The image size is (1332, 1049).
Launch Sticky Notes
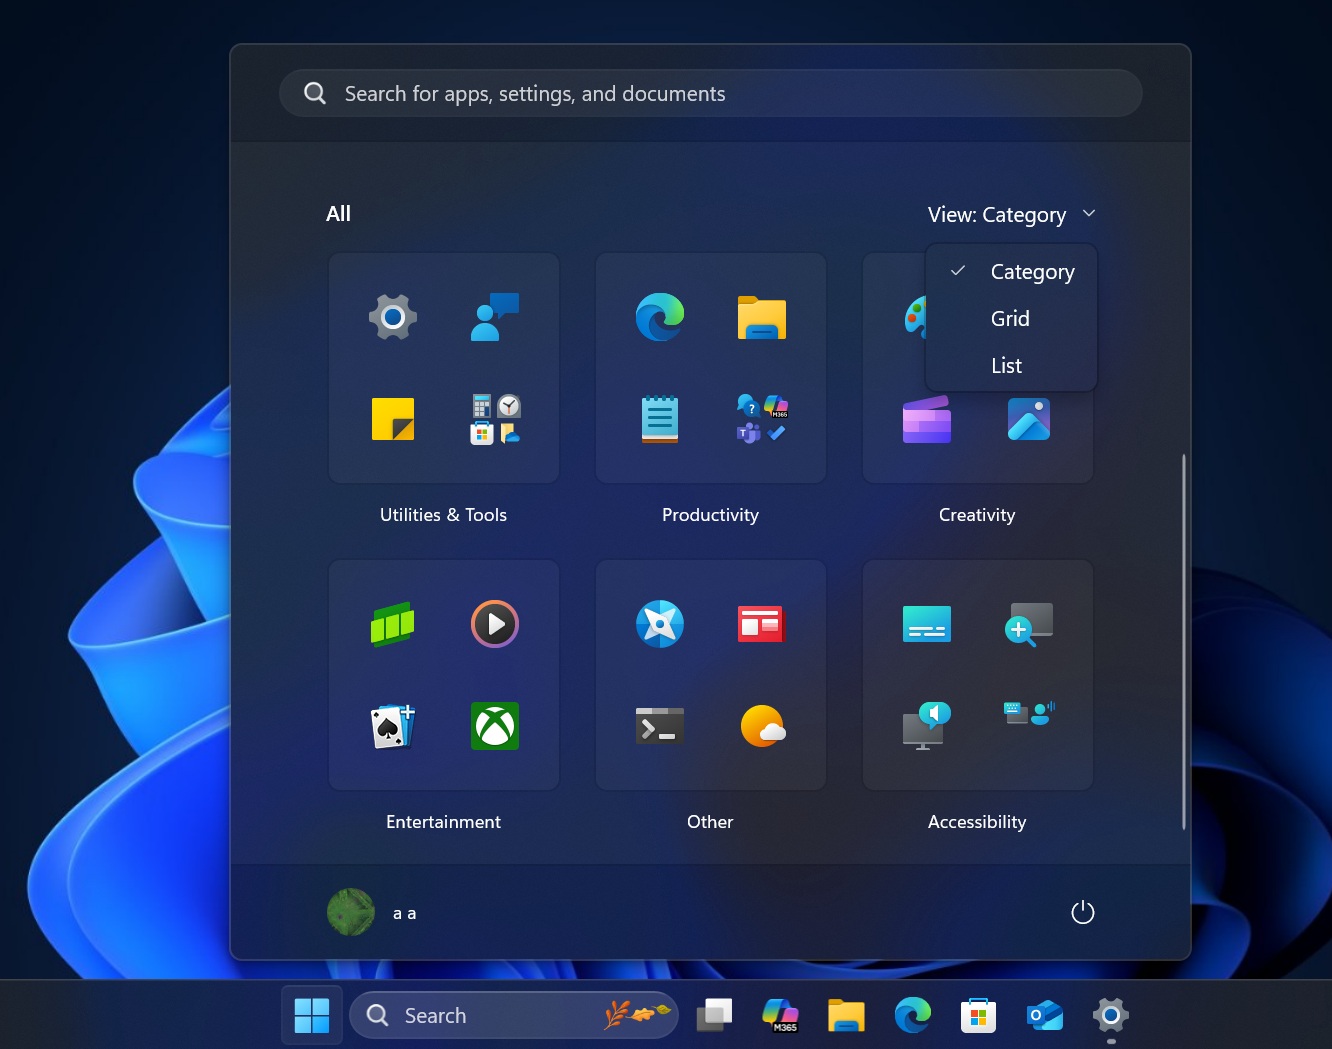point(393,419)
